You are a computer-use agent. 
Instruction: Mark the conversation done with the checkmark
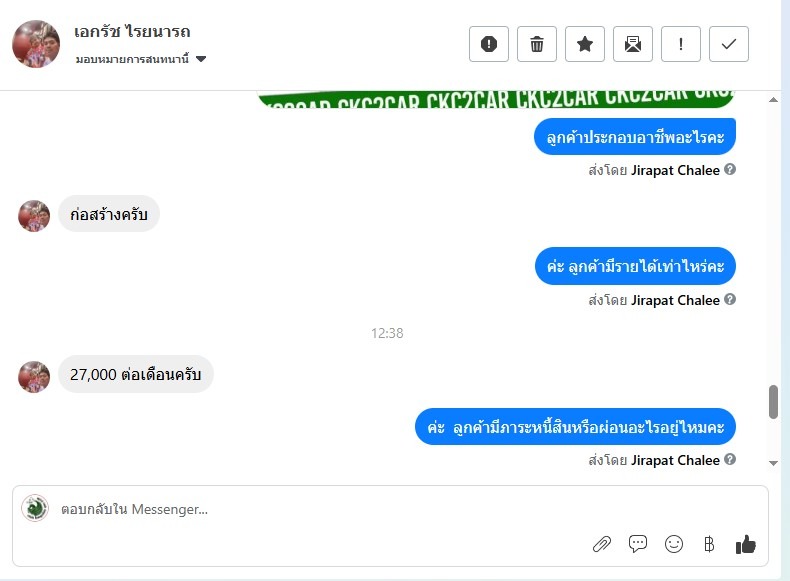point(729,44)
